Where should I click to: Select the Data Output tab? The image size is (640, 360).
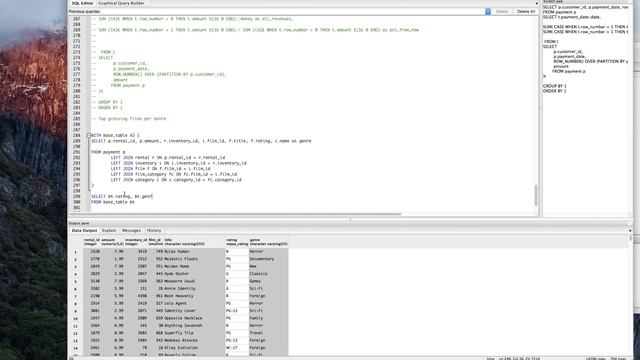coord(84,231)
